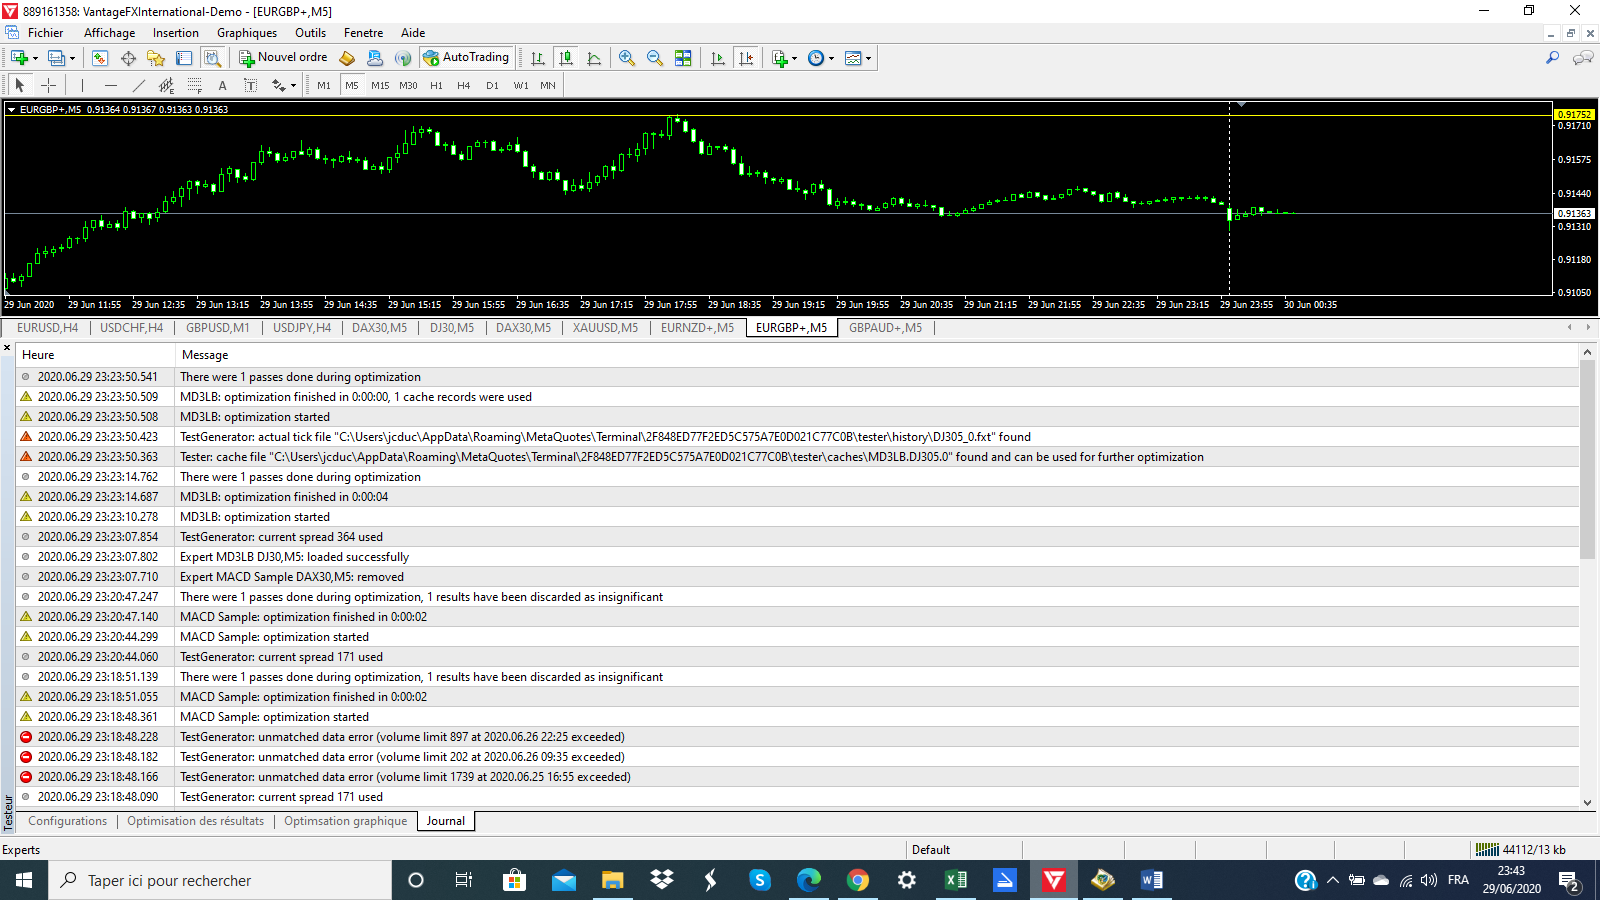This screenshot has height=900, width=1600.
Task: Select the draw trendline tool
Action: (x=139, y=85)
